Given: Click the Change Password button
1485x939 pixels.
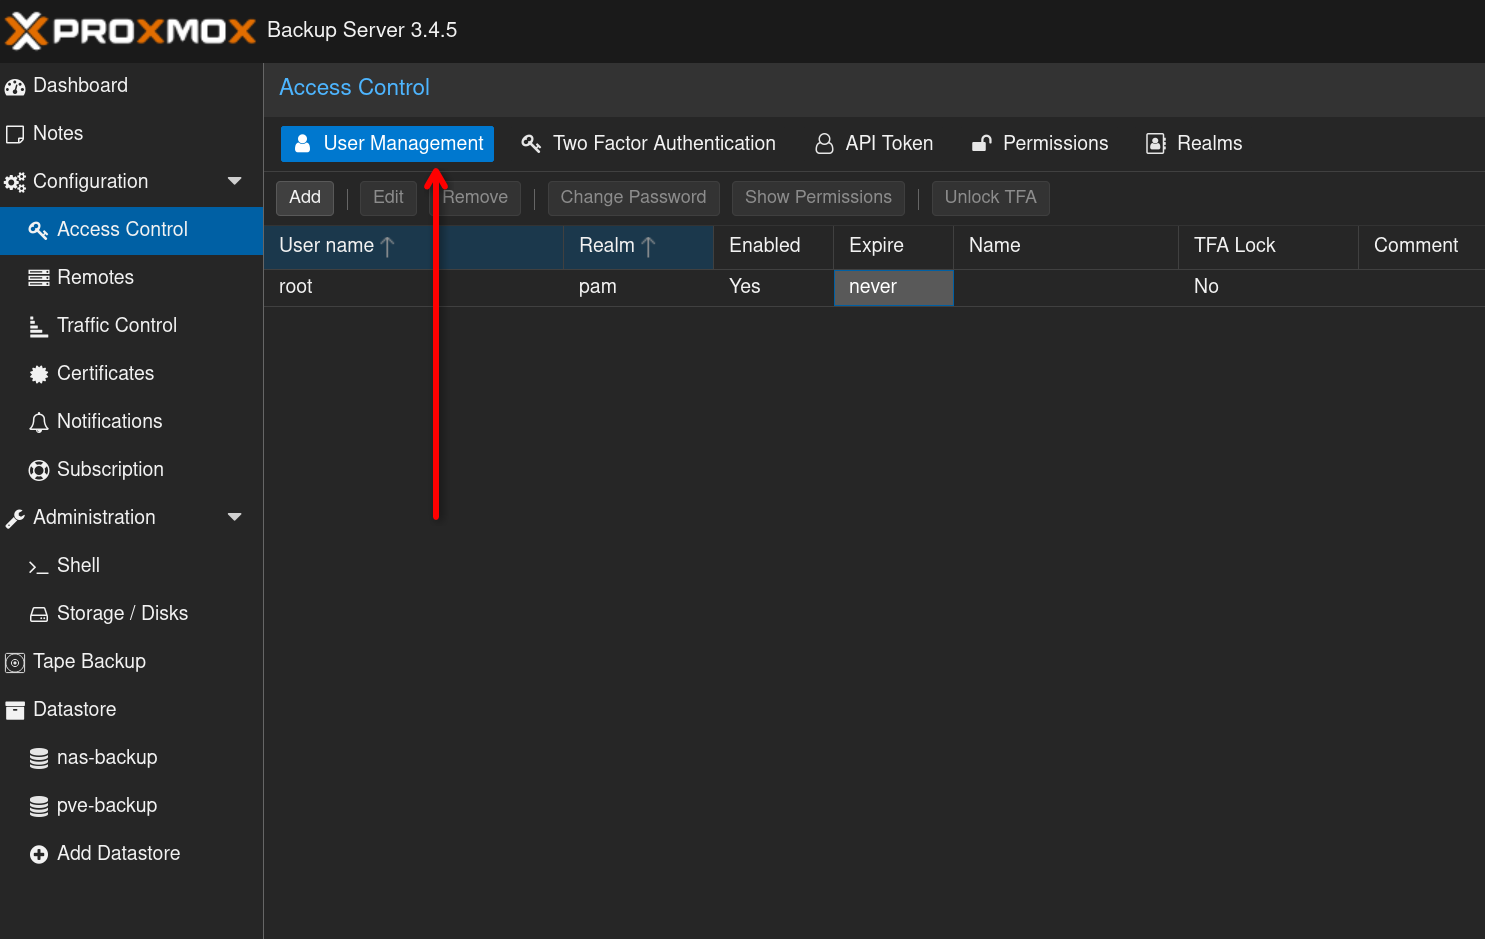Looking at the screenshot, I should 633,198.
